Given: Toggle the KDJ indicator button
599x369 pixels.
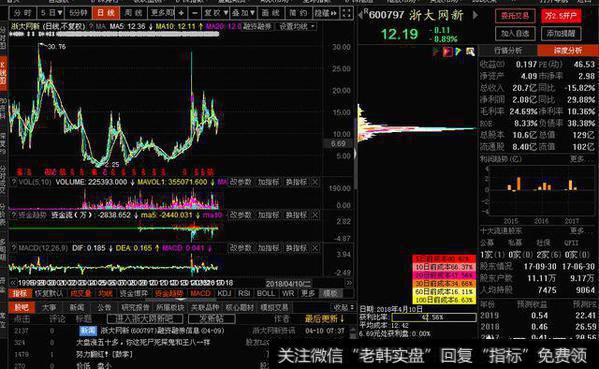Looking at the screenshot, I should point(224,293).
